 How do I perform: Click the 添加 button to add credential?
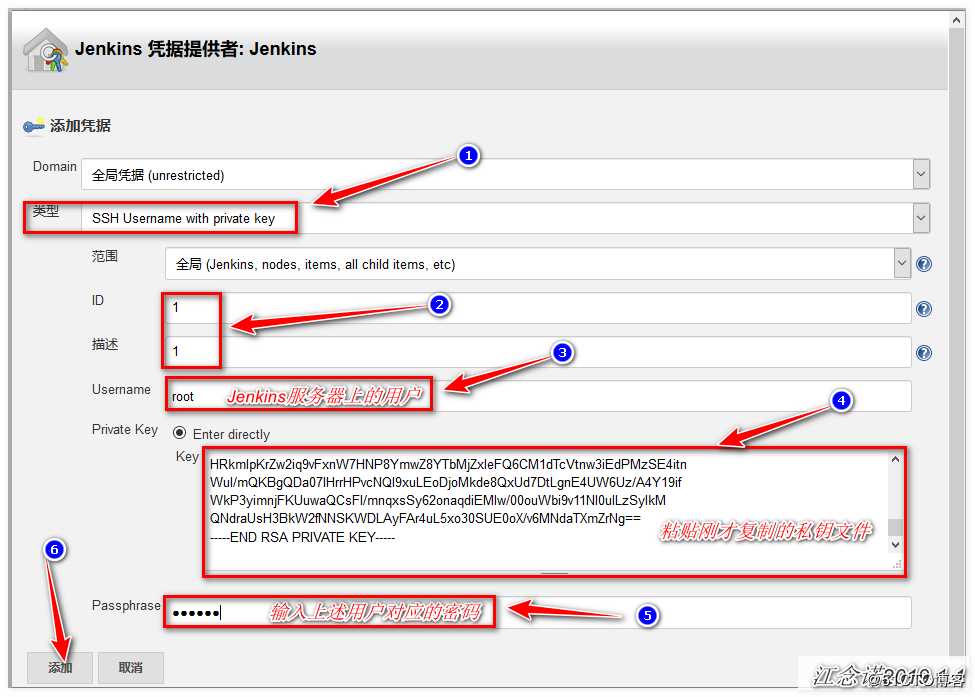click(x=60, y=668)
